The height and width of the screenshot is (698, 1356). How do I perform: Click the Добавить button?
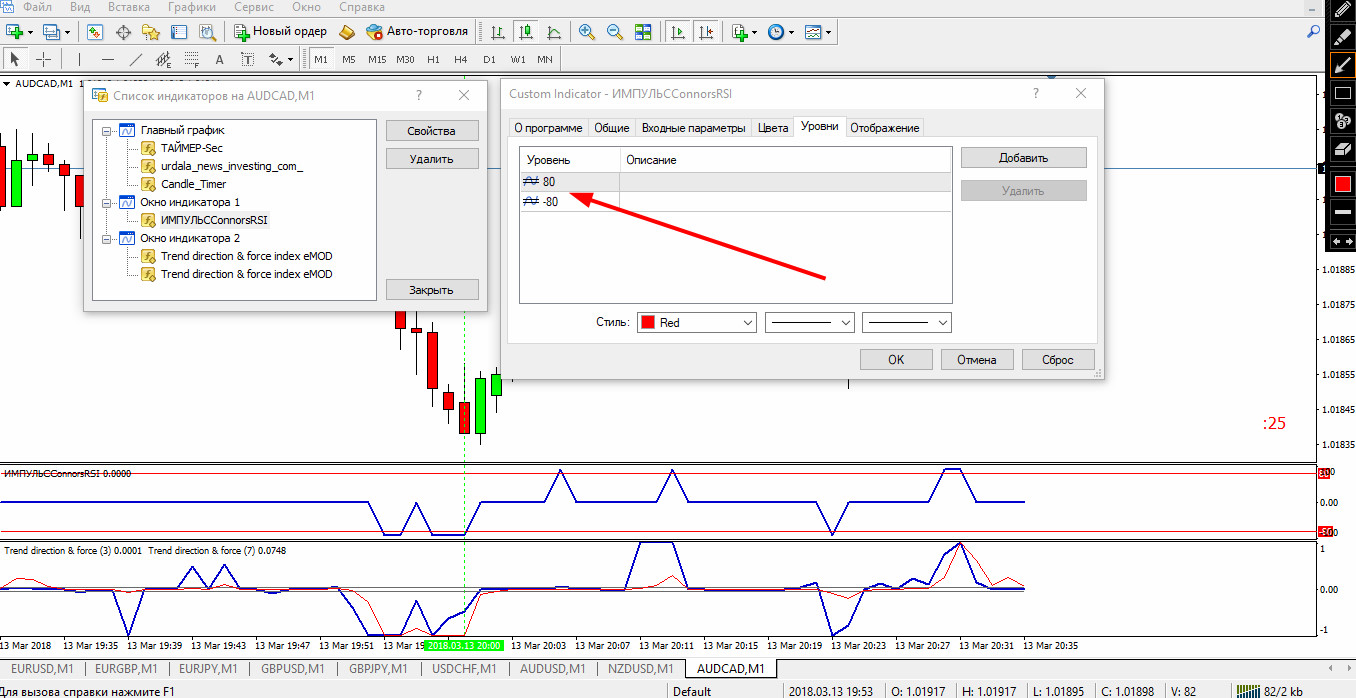click(1023, 158)
